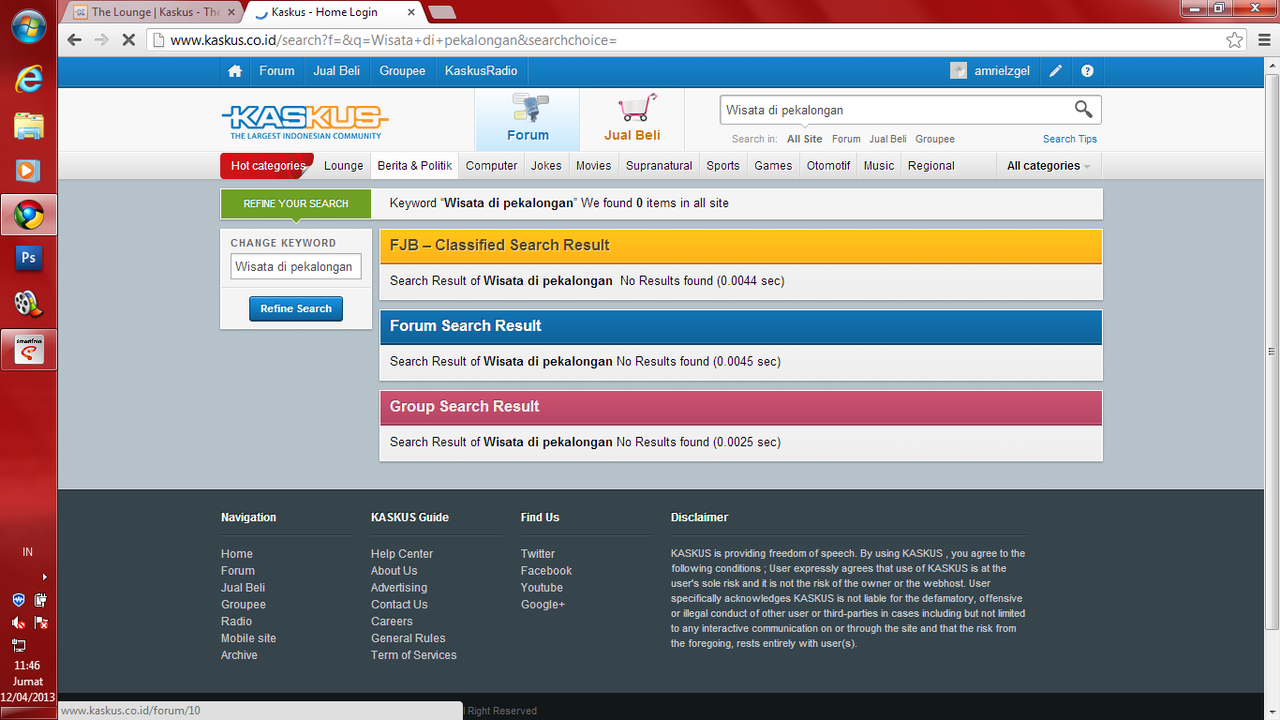Open Otomotif category
This screenshot has width=1280, height=720.
click(x=829, y=166)
